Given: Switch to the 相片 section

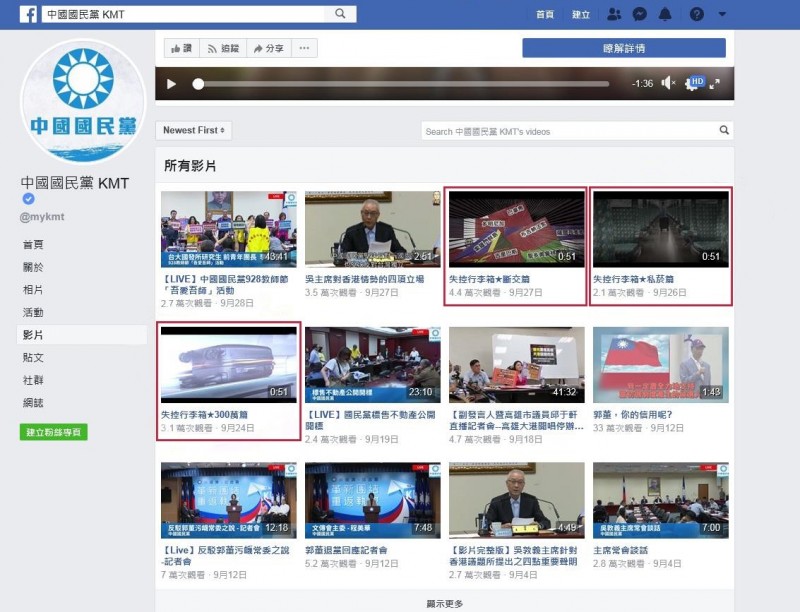Looking at the screenshot, I should (x=35, y=291).
